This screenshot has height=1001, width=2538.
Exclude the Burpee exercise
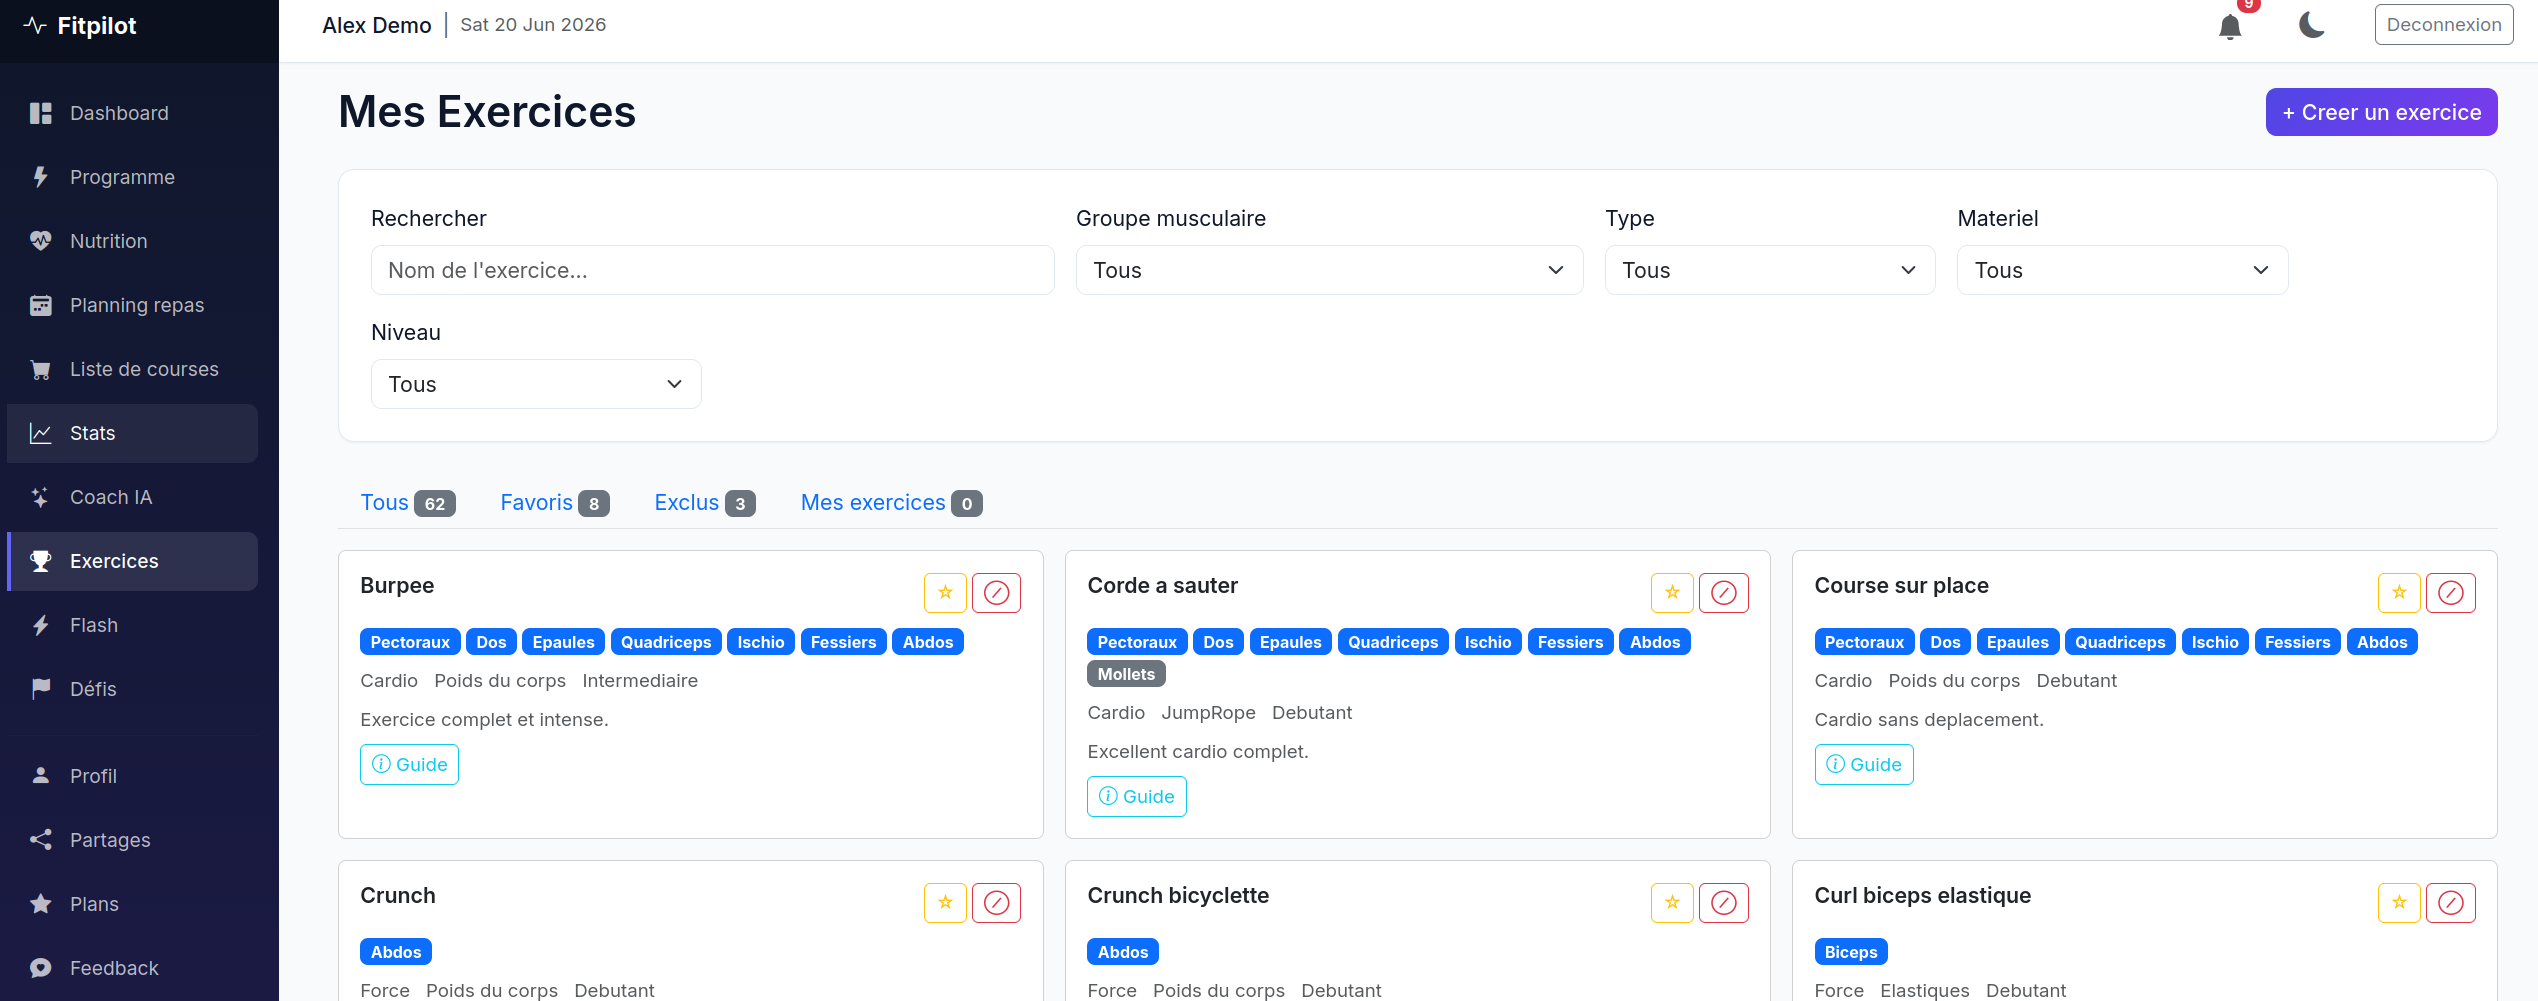pos(997,593)
